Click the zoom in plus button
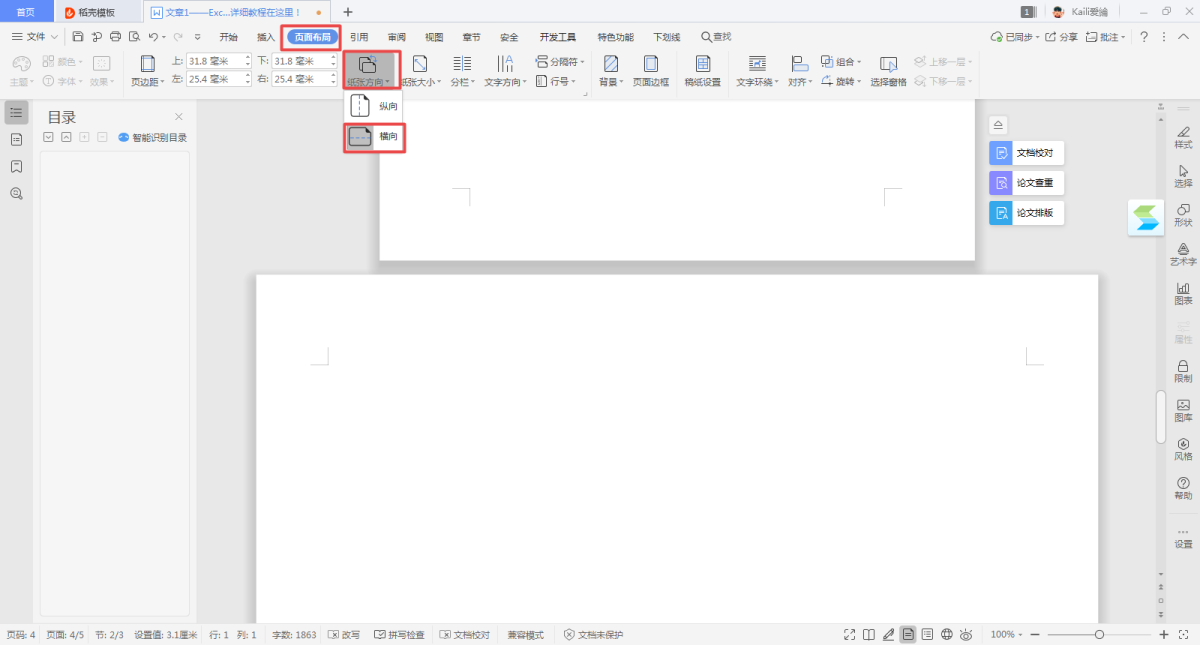The image size is (1200, 645). [x=1164, y=635]
